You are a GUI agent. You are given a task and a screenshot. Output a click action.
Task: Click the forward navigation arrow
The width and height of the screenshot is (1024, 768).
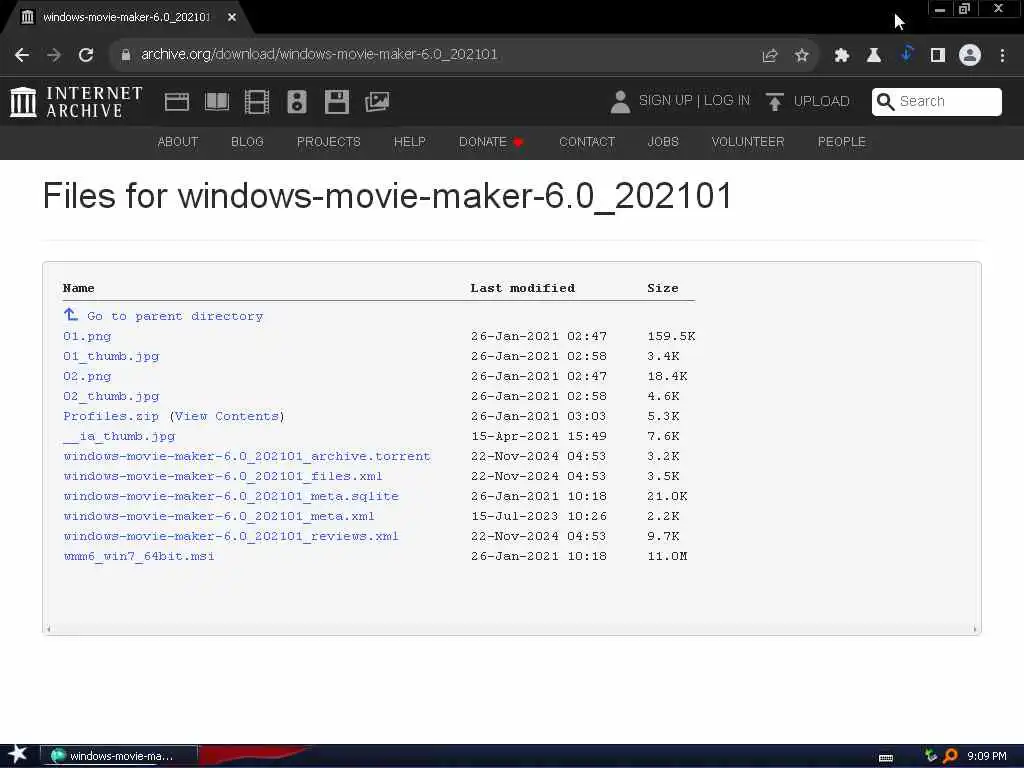coord(54,56)
